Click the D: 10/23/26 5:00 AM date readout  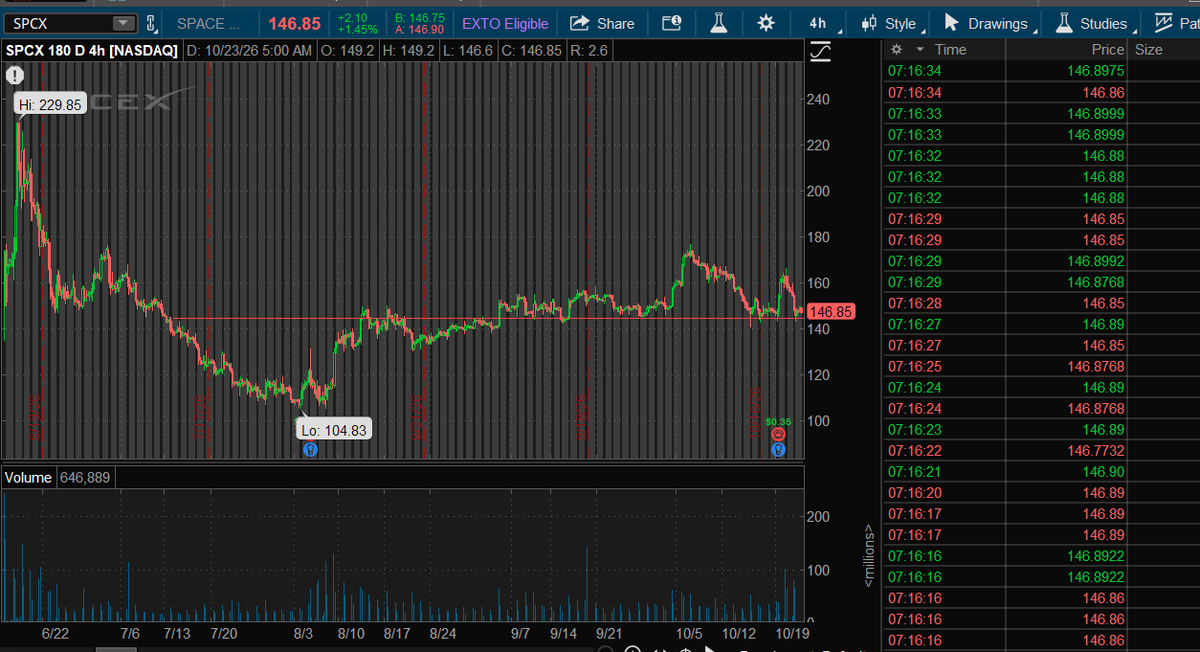coord(251,50)
